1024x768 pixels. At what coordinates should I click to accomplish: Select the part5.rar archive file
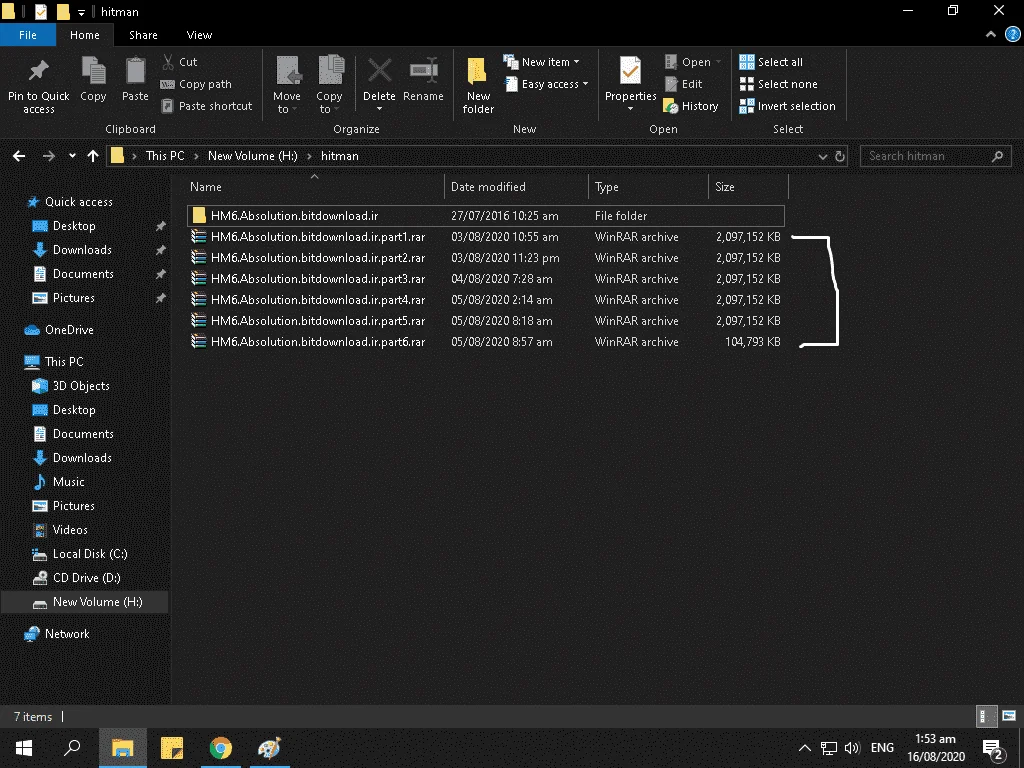(x=485, y=321)
